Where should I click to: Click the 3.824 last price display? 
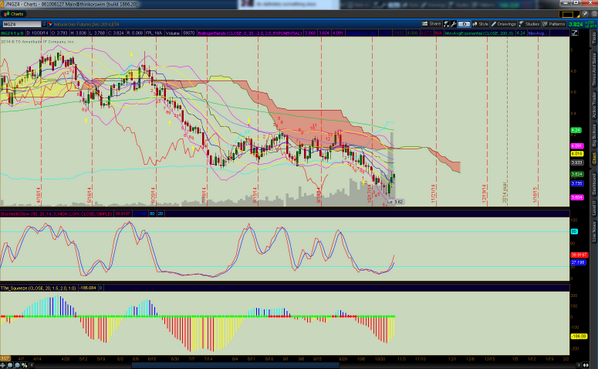pyautogui.click(x=575, y=24)
